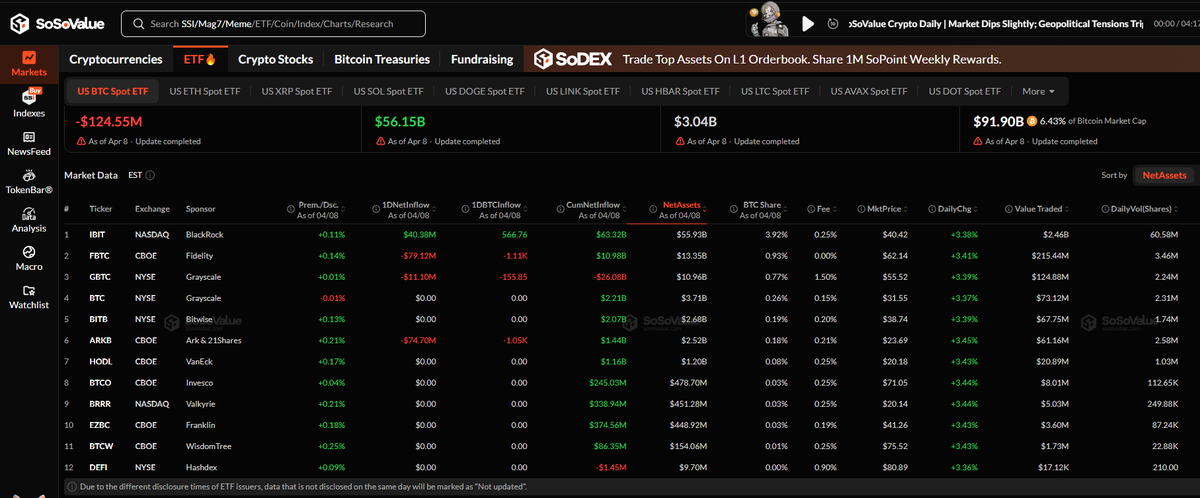The image size is (1200, 498).
Task: Select the US ETH Spot ETF tab
Action: pyautogui.click(x=205, y=91)
